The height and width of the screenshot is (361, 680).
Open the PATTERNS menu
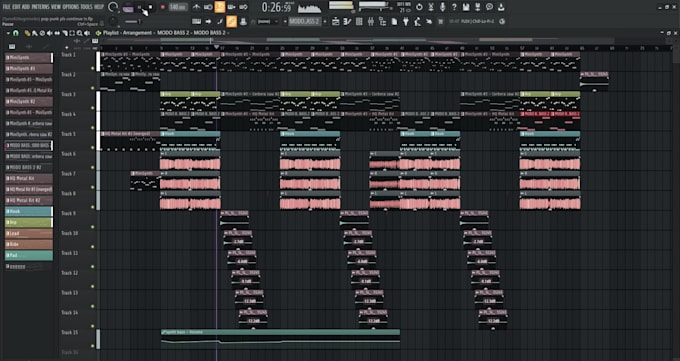coord(40,7)
